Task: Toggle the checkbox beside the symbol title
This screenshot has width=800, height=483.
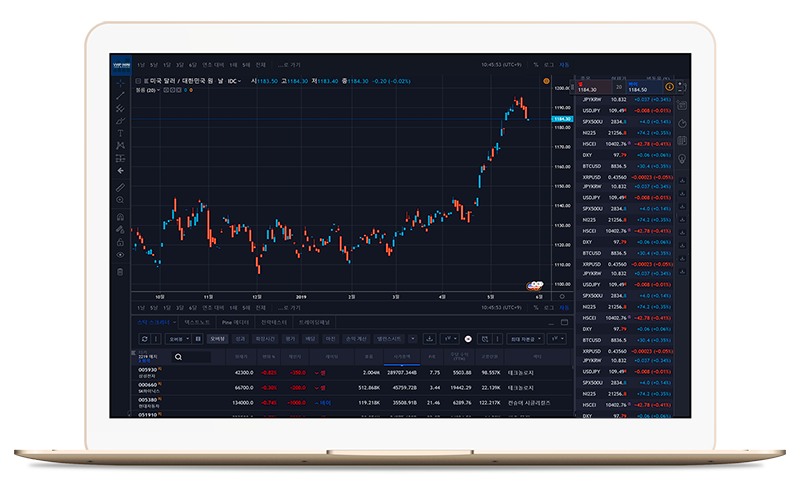Action: coord(138,81)
